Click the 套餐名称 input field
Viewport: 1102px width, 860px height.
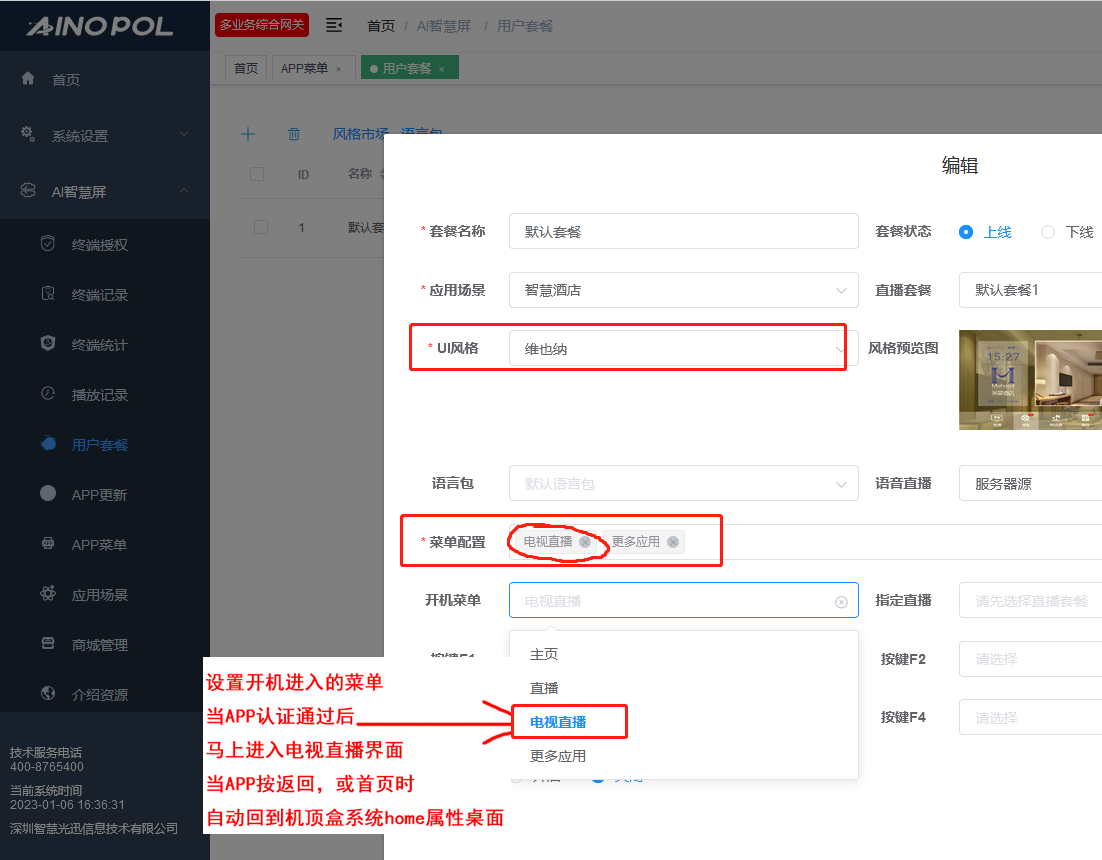click(683, 231)
